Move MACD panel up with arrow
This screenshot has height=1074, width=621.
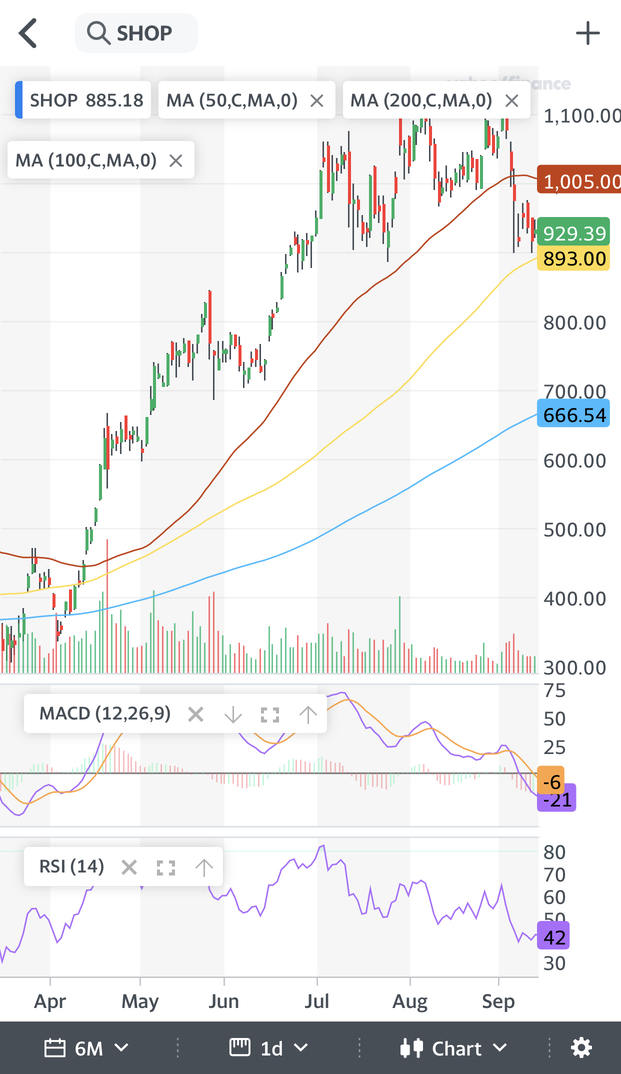click(x=308, y=714)
